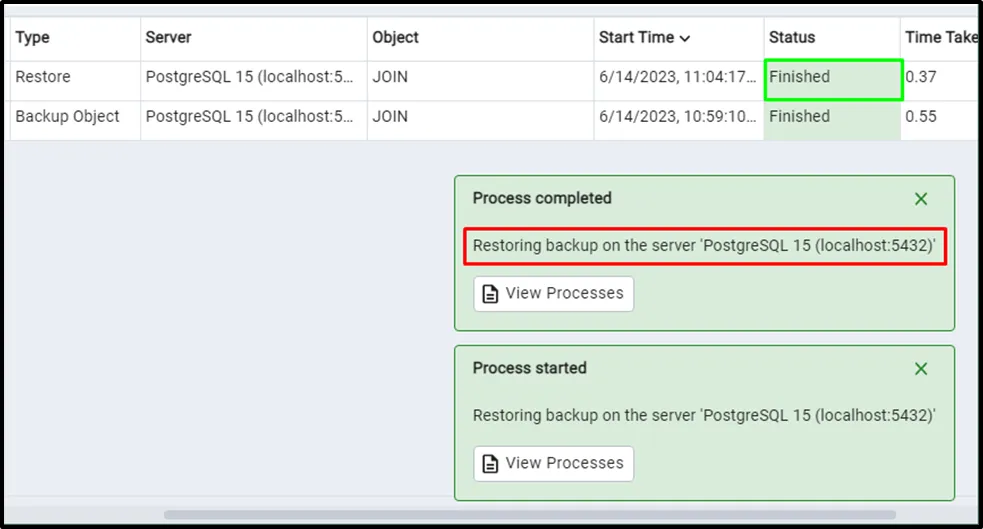Click the Object column header
The width and height of the screenshot is (983, 529).
point(396,38)
